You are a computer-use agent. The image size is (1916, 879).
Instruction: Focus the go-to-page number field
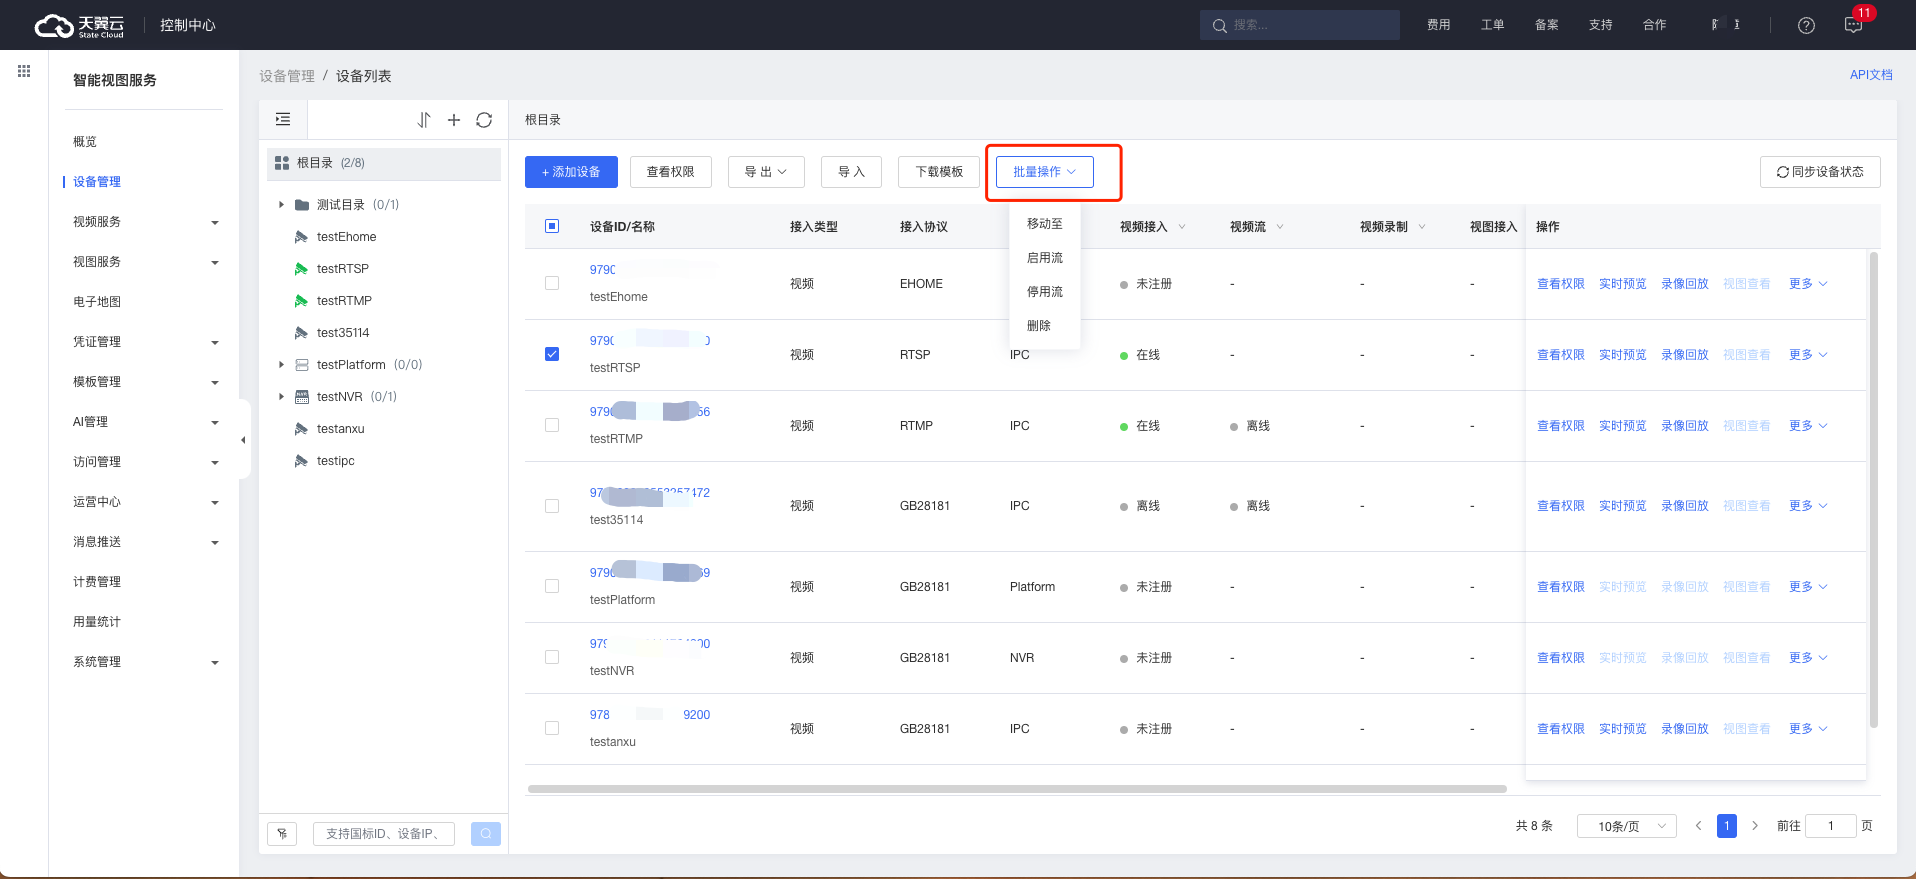tap(1830, 826)
